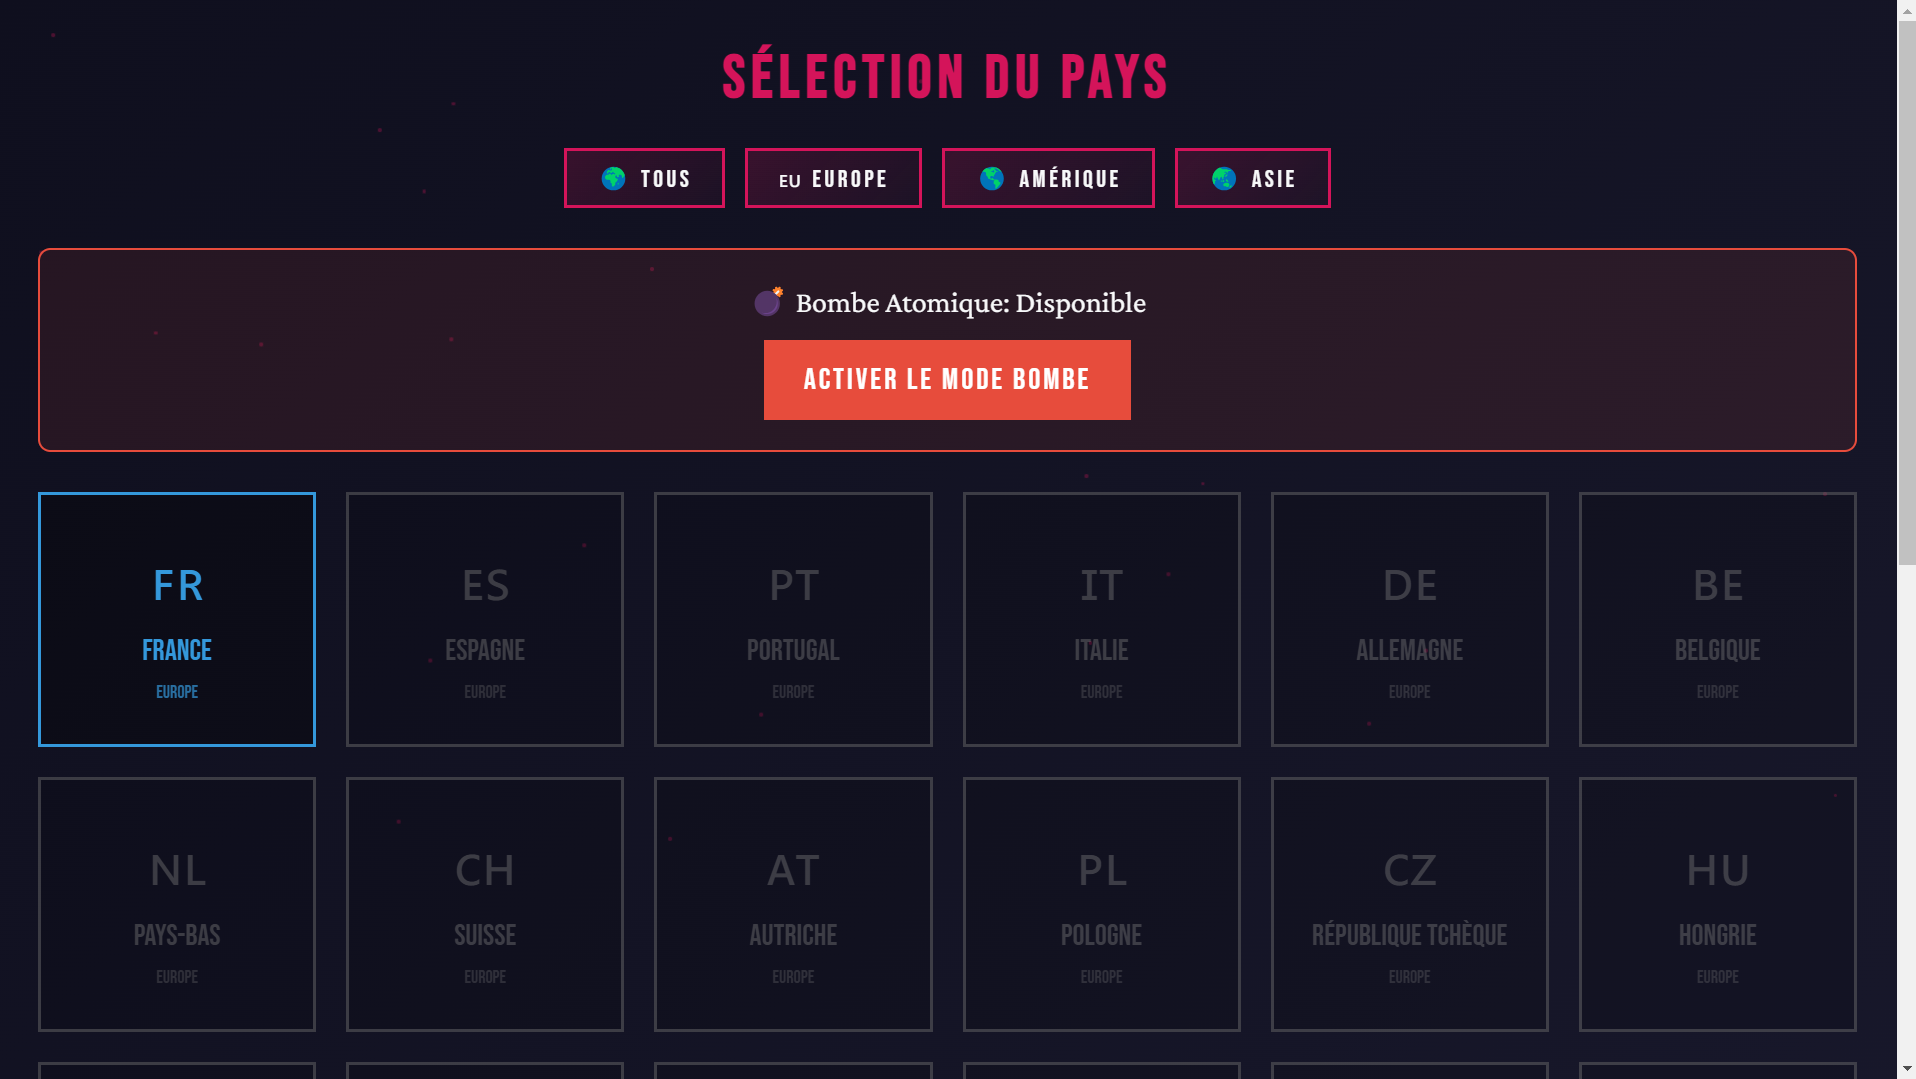Viewport: 1916px width, 1079px height.
Task: Show all countries with Tous filter
Action: pos(644,179)
